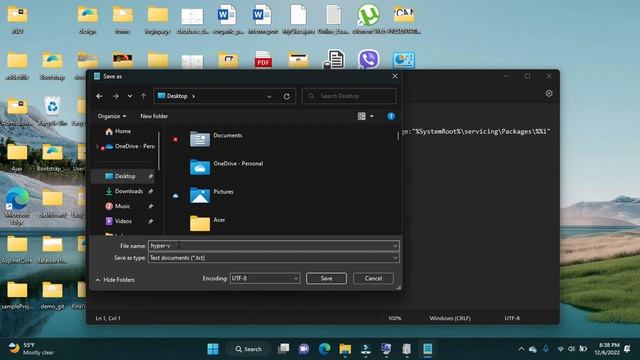
Task: Click the Search Desktop field
Action: click(349, 96)
